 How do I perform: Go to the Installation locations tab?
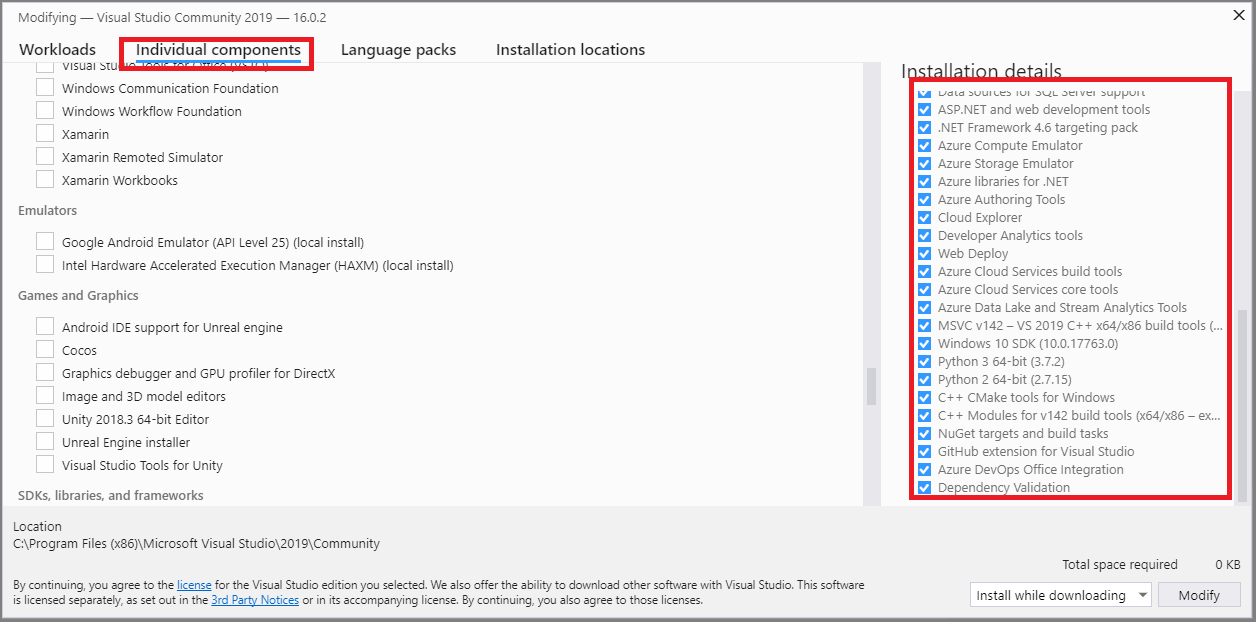[570, 50]
